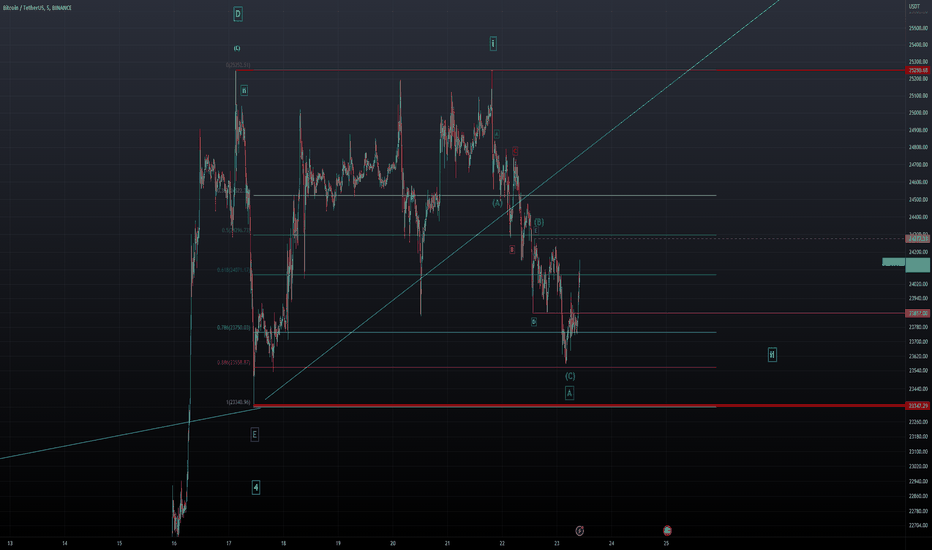Viewport: 932px width, 550px height.
Task: Select the 0.5(24296.73) Fibonacci level label
Action: coord(236,230)
